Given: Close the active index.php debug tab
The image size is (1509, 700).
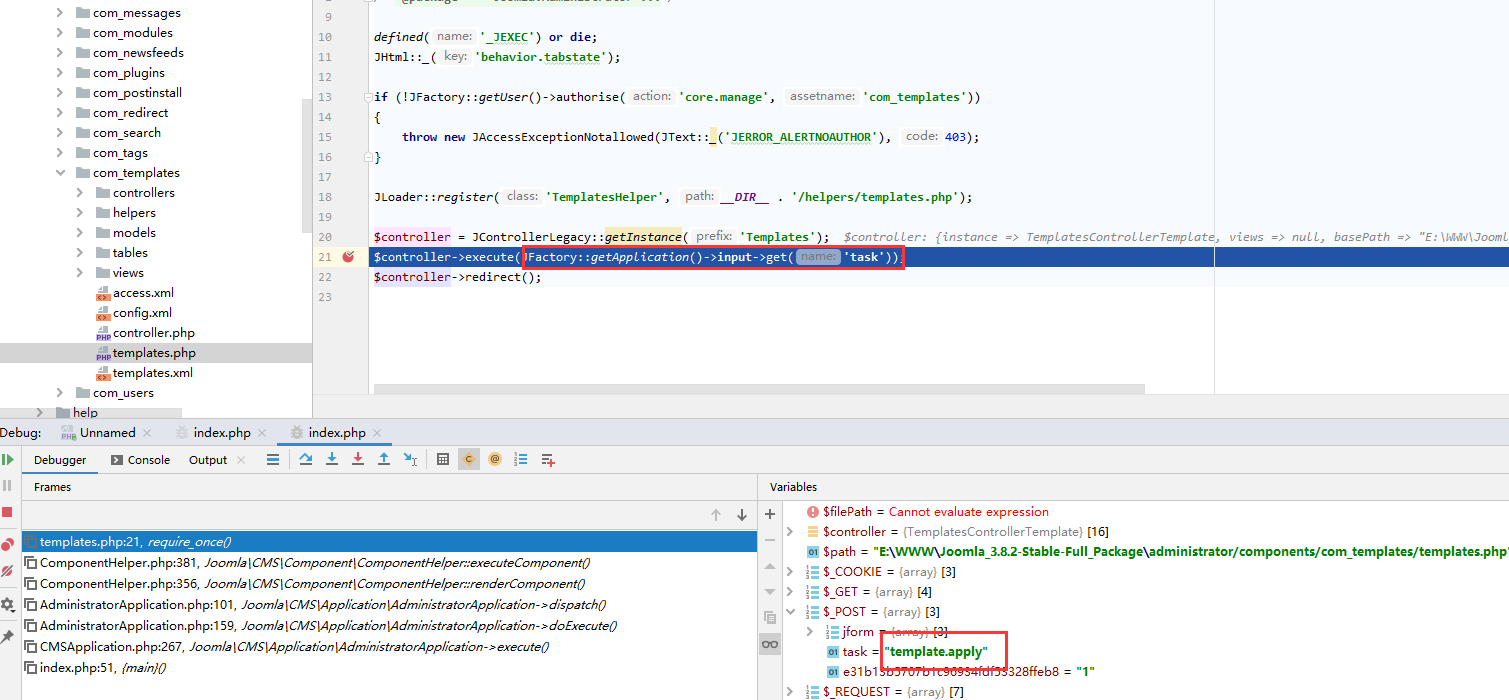Looking at the screenshot, I should click(378, 433).
